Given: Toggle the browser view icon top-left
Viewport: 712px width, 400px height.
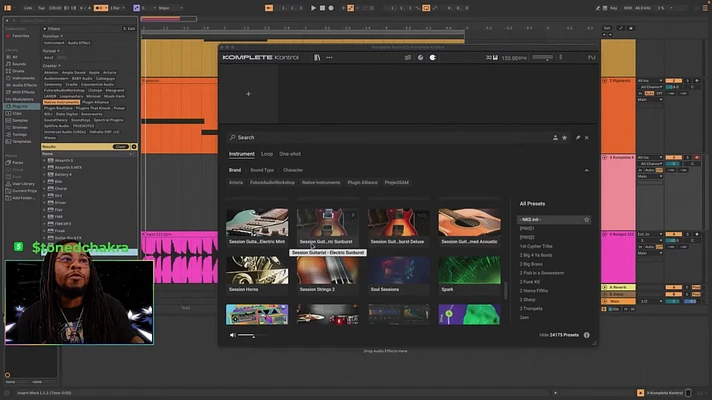Looking at the screenshot, I should (8, 8).
